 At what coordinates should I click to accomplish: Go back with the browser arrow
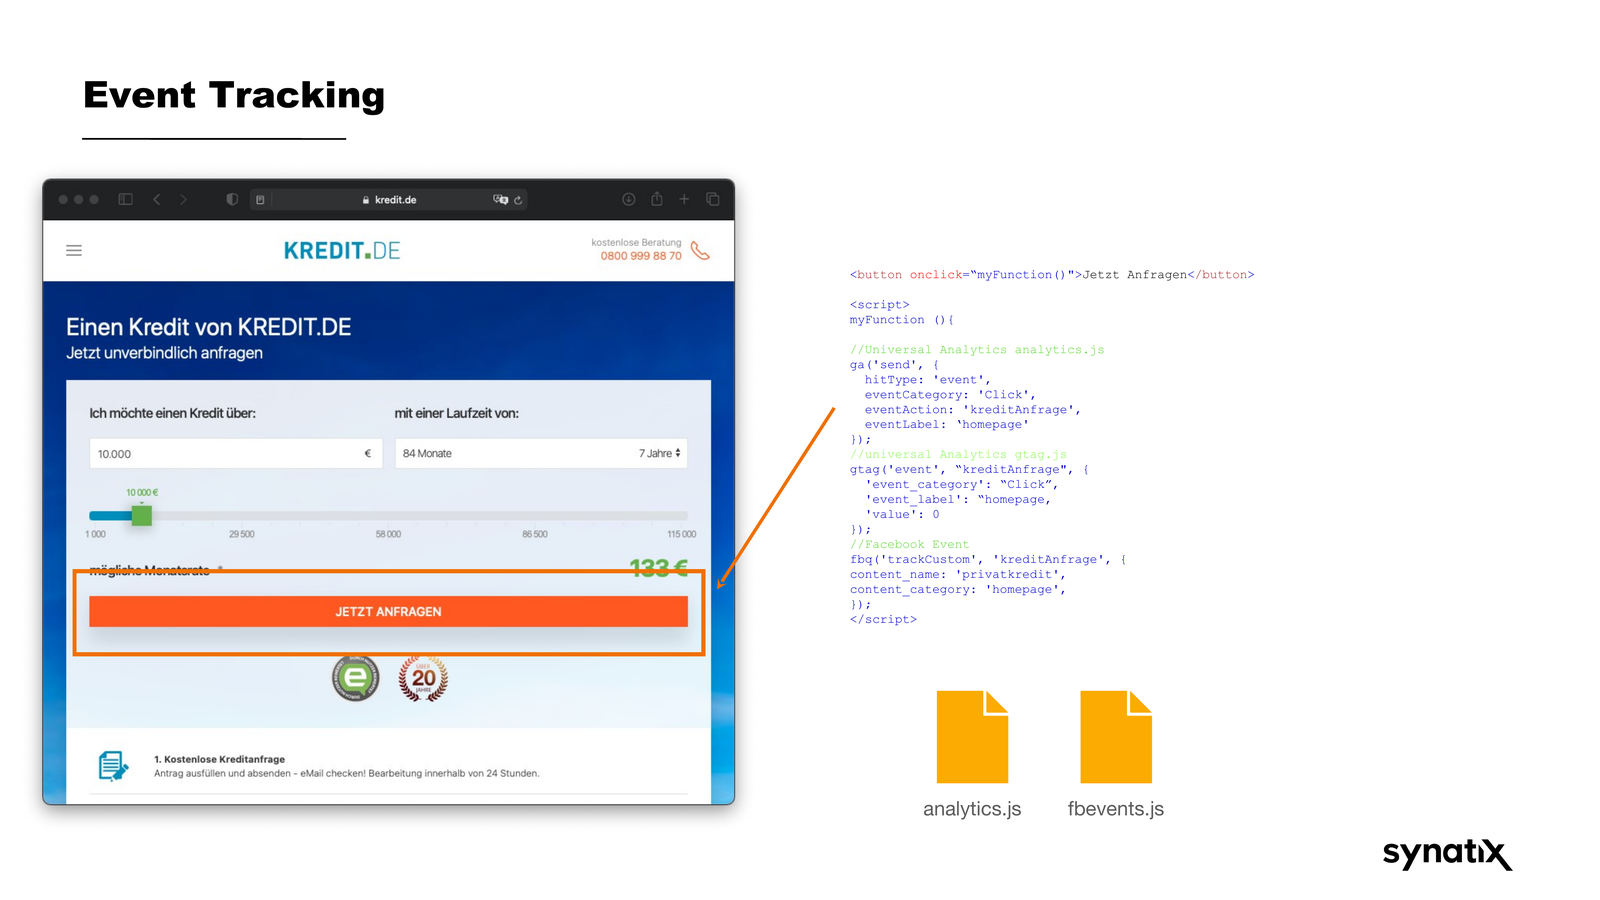click(157, 199)
